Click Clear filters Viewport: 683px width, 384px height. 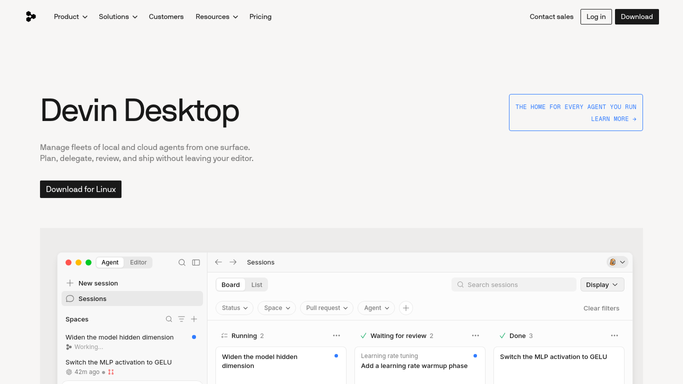tap(601, 308)
